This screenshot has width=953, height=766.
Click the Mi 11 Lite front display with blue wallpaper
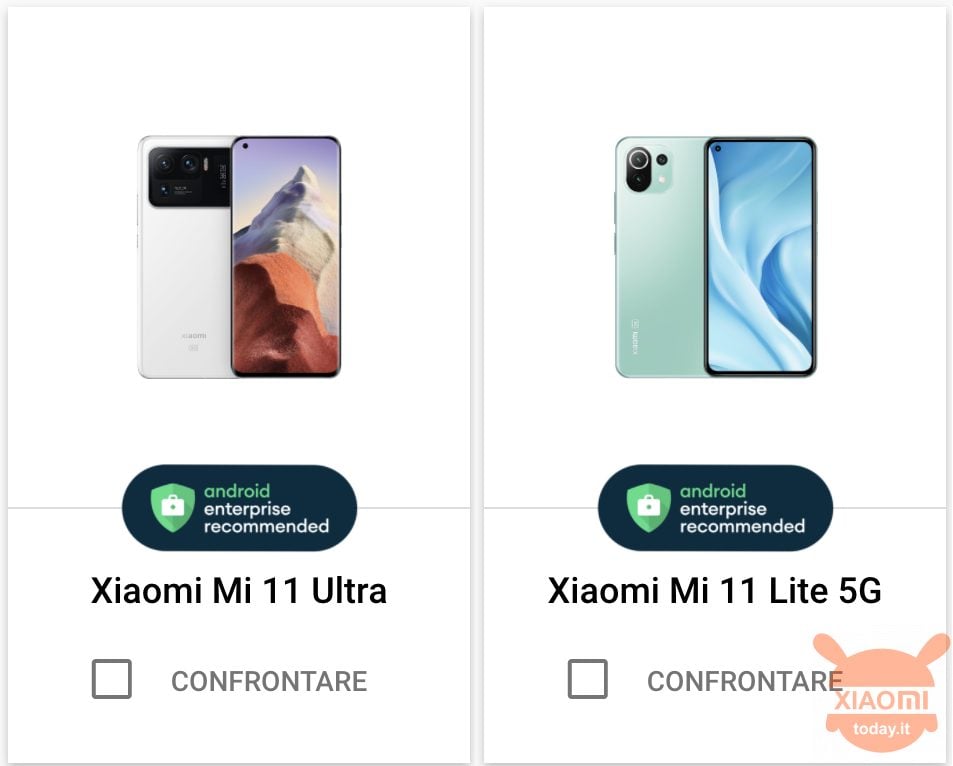(760, 257)
